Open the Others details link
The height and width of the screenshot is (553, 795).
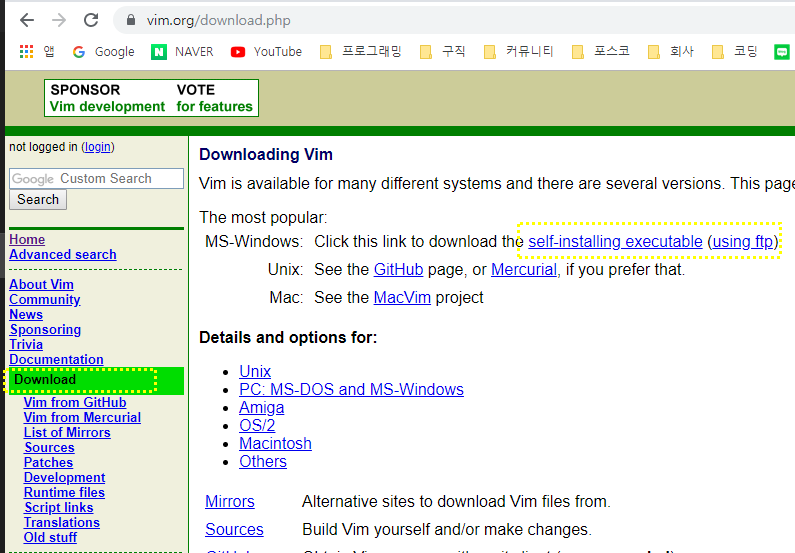[x=263, y=462]
